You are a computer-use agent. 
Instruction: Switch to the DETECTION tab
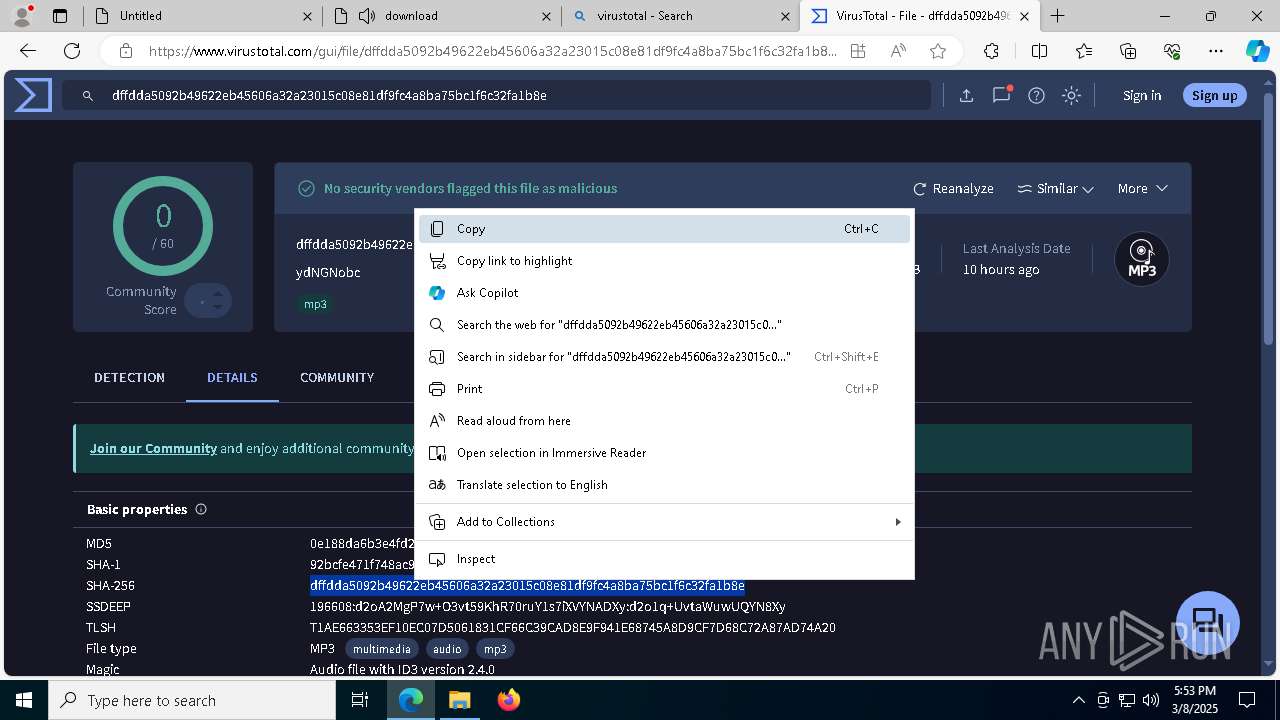129,377
